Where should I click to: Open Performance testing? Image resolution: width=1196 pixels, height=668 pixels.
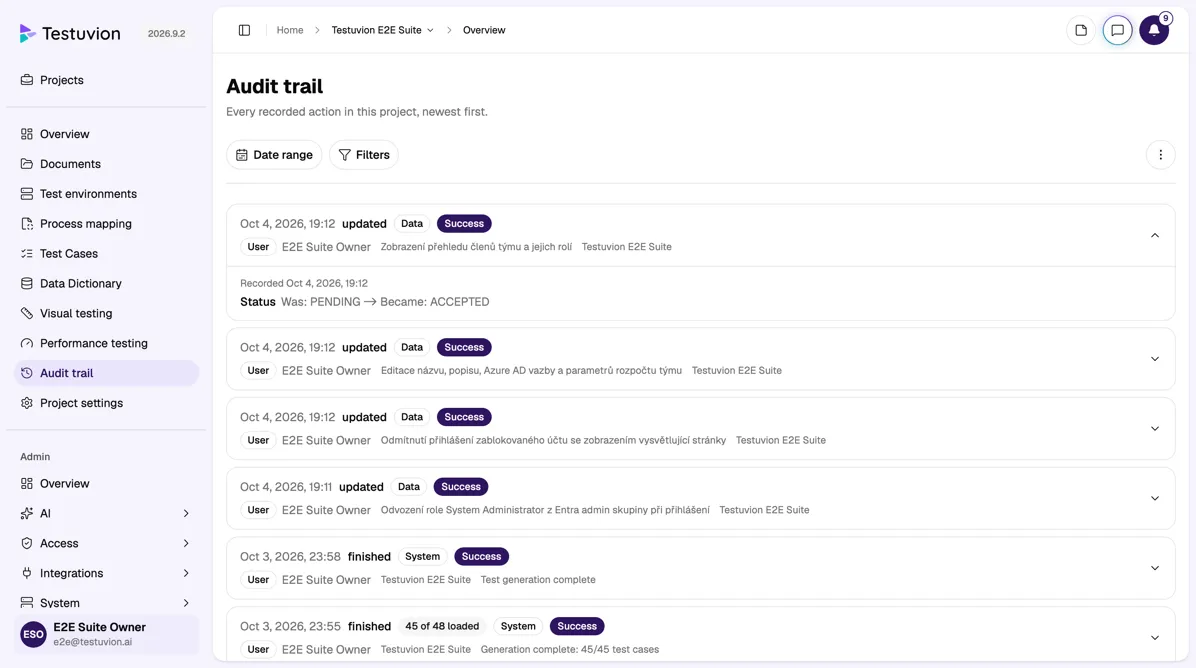tap(107, 343)
